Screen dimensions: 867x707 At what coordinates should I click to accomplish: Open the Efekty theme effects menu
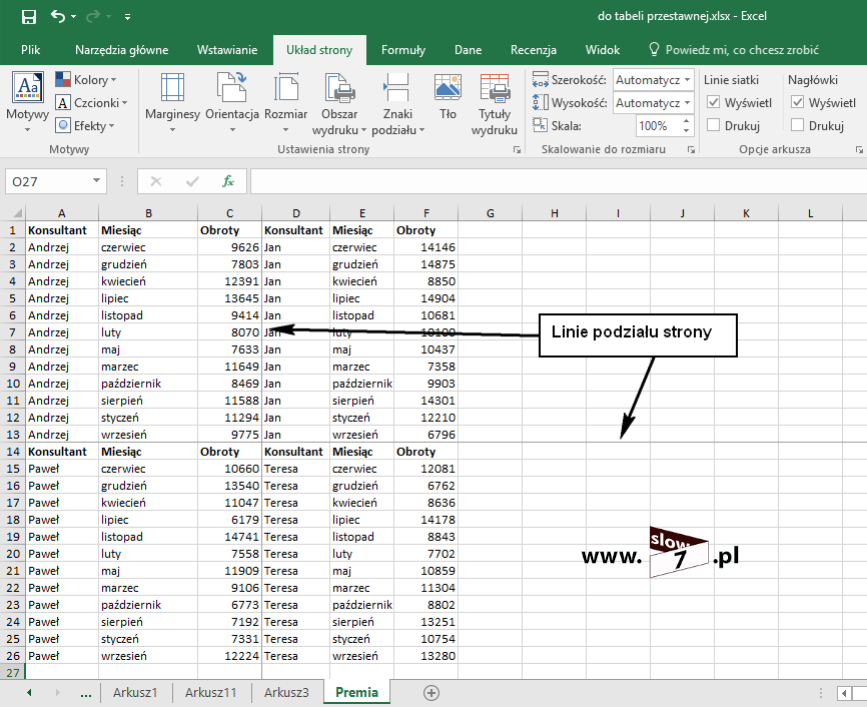[x=85, y=125]
